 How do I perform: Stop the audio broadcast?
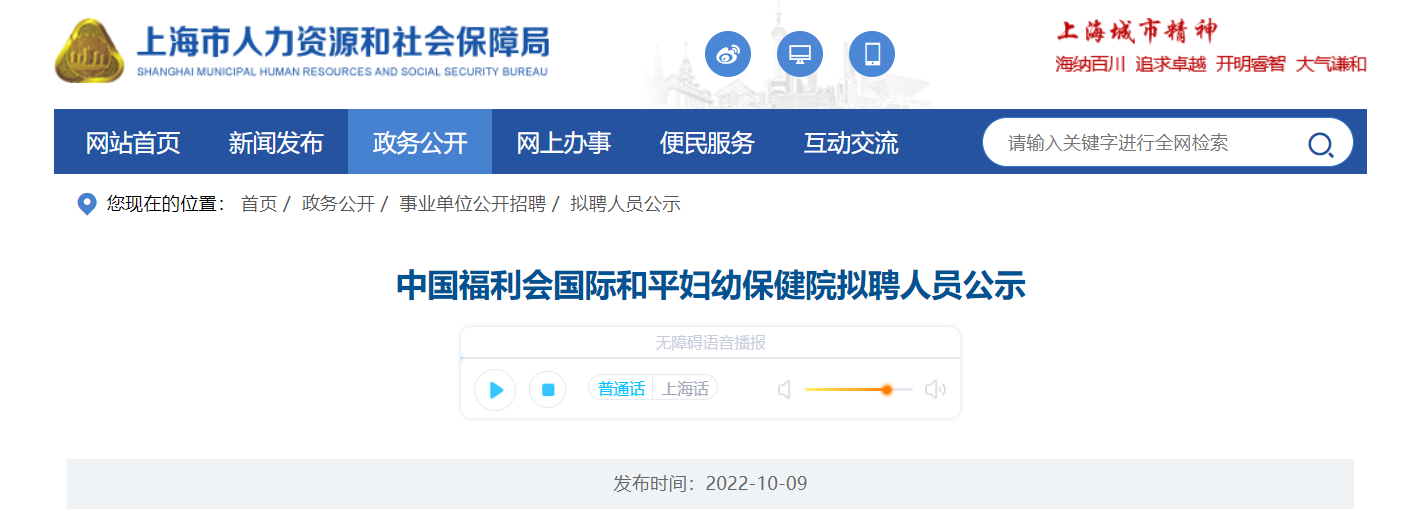pos(548,390)
